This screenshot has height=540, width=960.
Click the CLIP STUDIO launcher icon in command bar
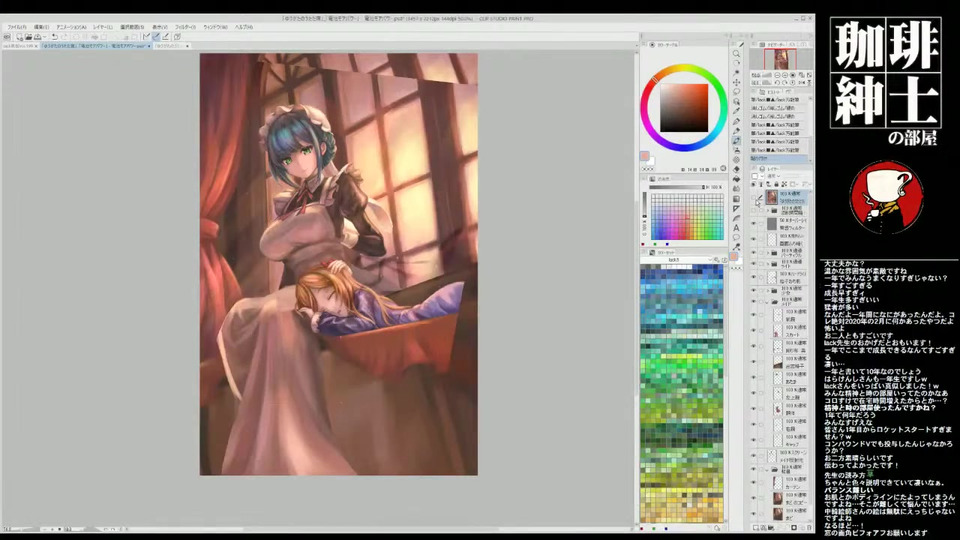(x=7, y=37)
